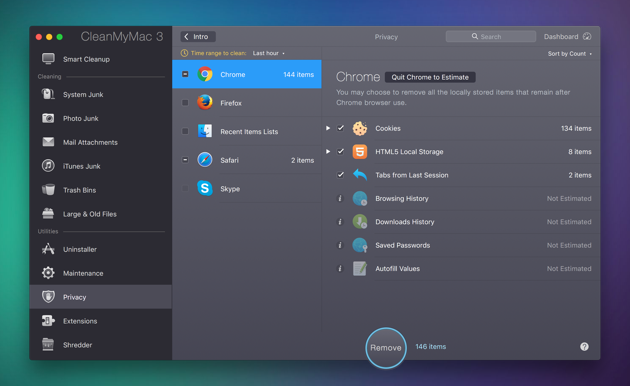Click the Tabs from Last Session arrow icon
630x386 pixels.
coord(360,175)
